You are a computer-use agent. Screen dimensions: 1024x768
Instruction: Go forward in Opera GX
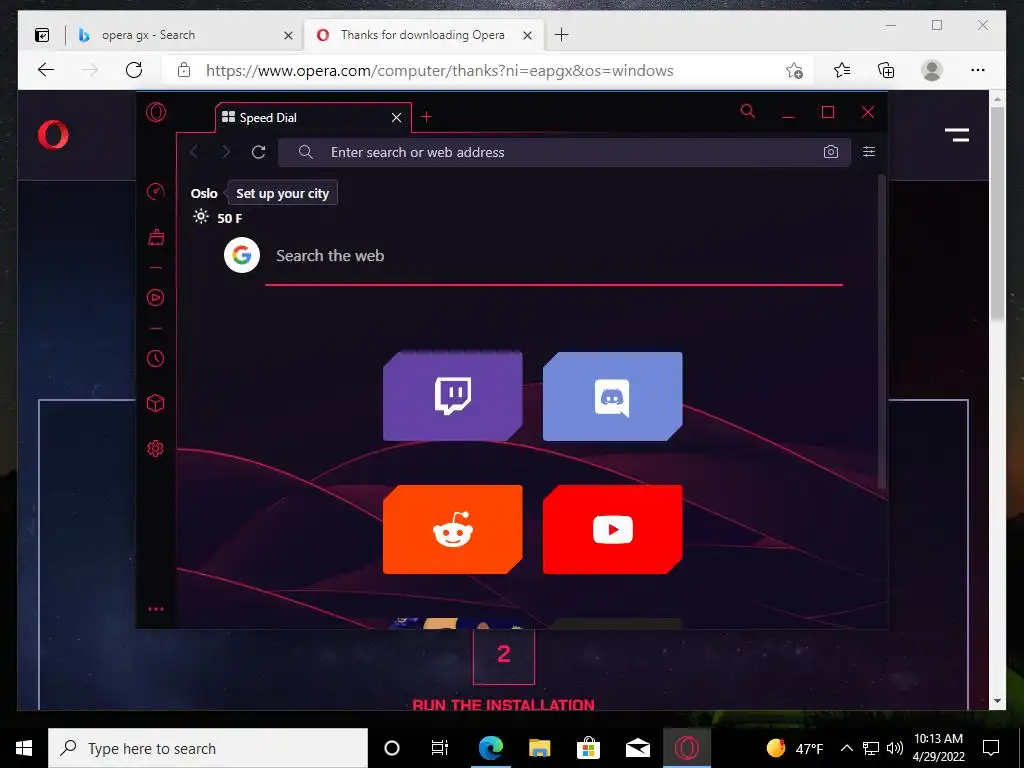point(226,152)
